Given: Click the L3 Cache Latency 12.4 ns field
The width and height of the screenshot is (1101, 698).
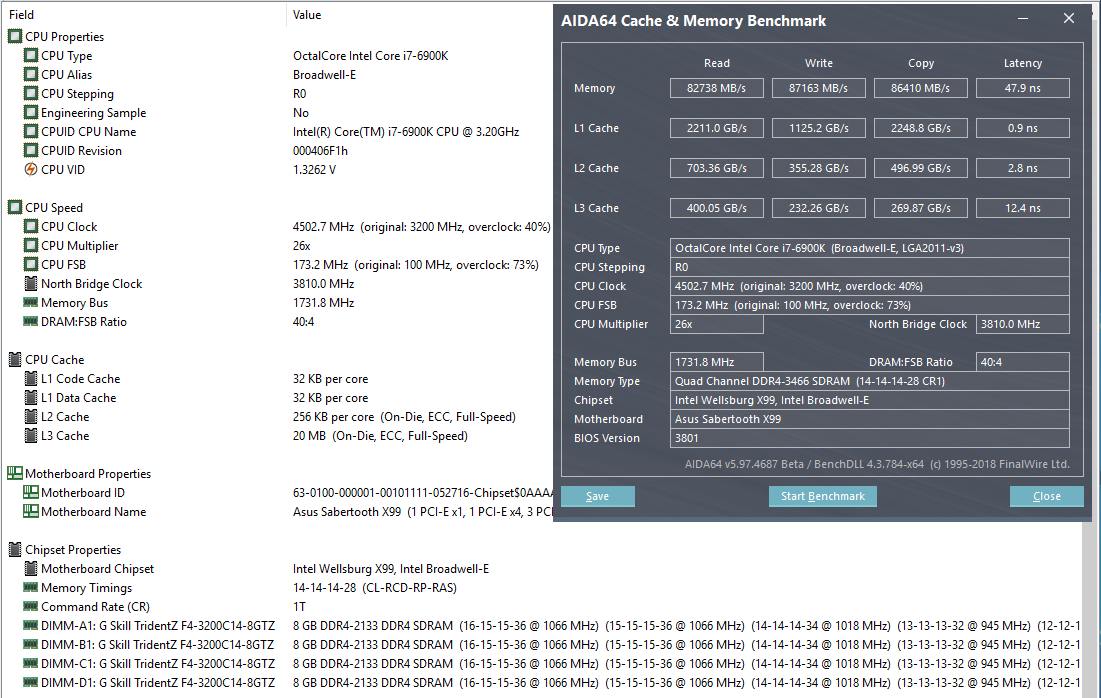Looking at the screenshot, I should pos(1023,208).
